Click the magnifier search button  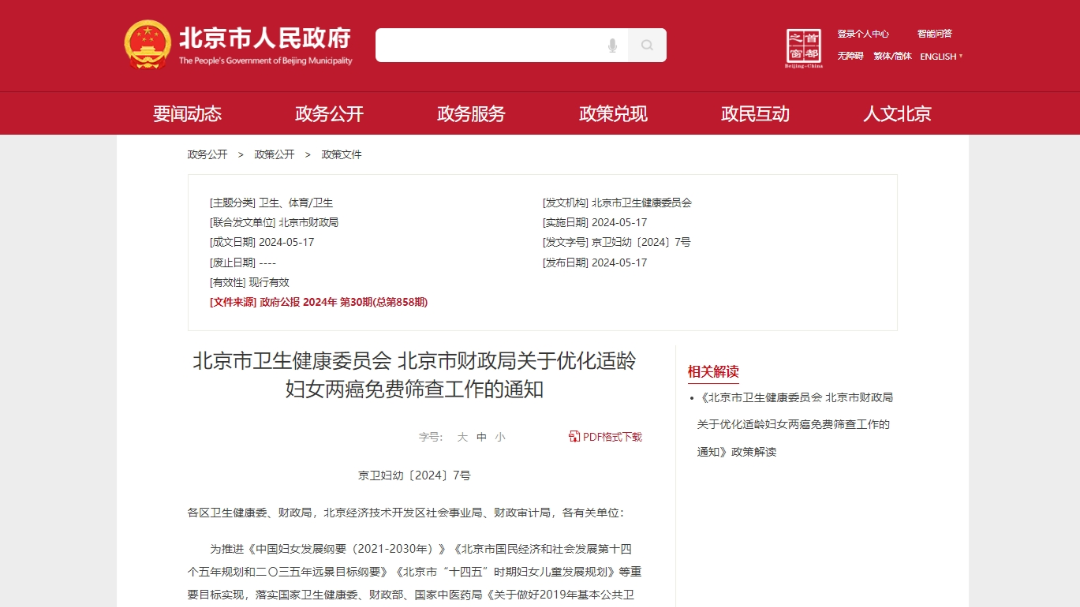pyautogui.click(x=647, y=45)
